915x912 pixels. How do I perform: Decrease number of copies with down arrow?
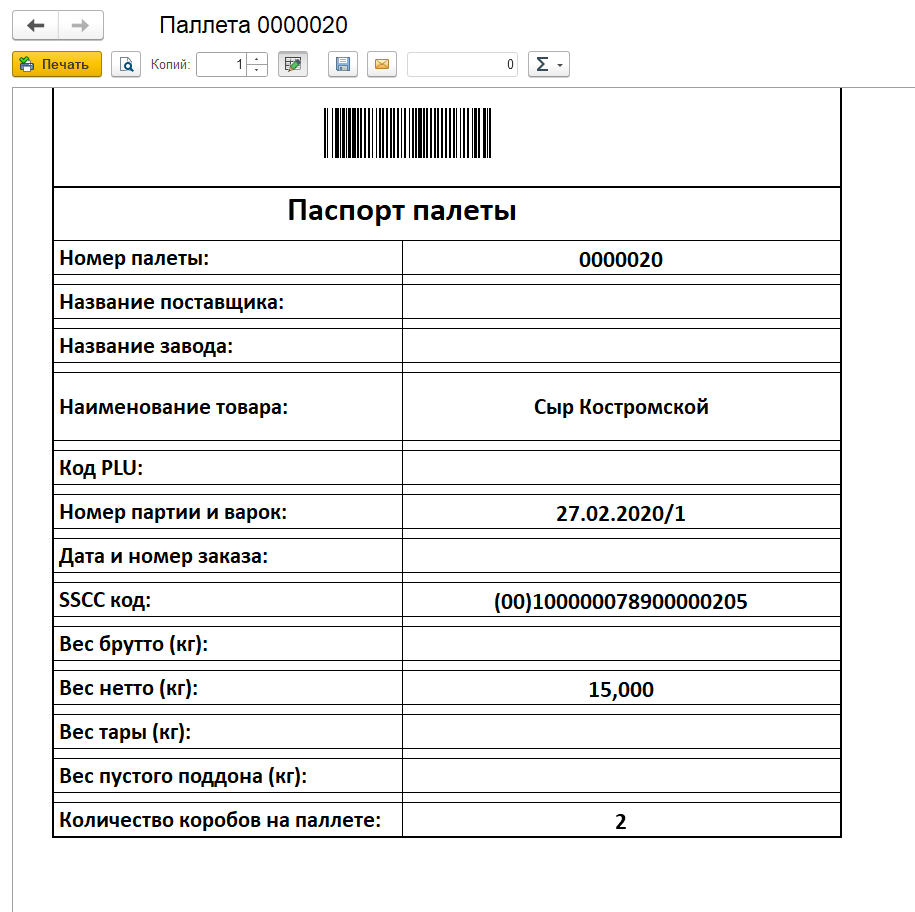(257, 71)
